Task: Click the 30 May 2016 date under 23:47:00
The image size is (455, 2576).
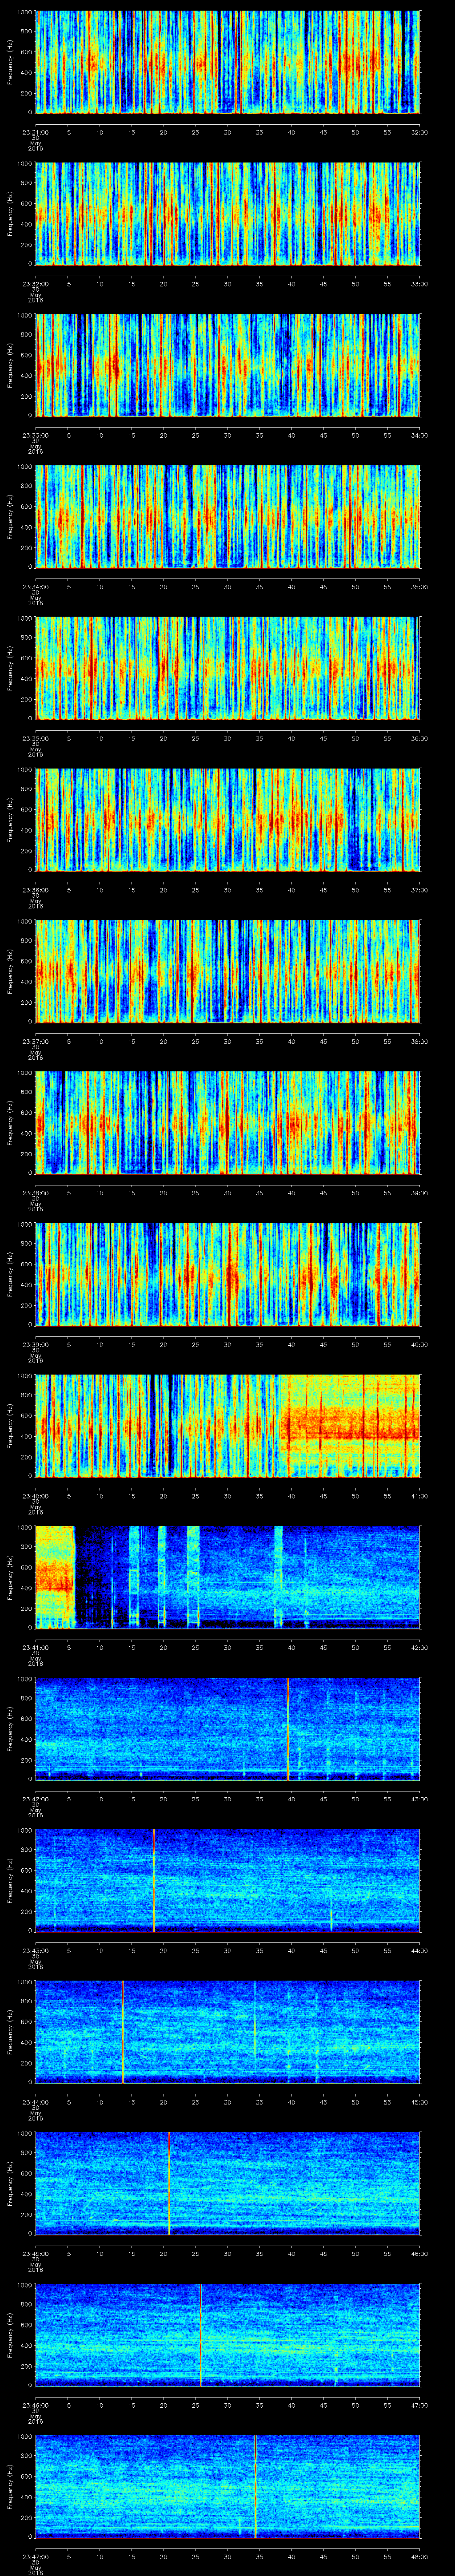Action: click(x=35, y=2568)
